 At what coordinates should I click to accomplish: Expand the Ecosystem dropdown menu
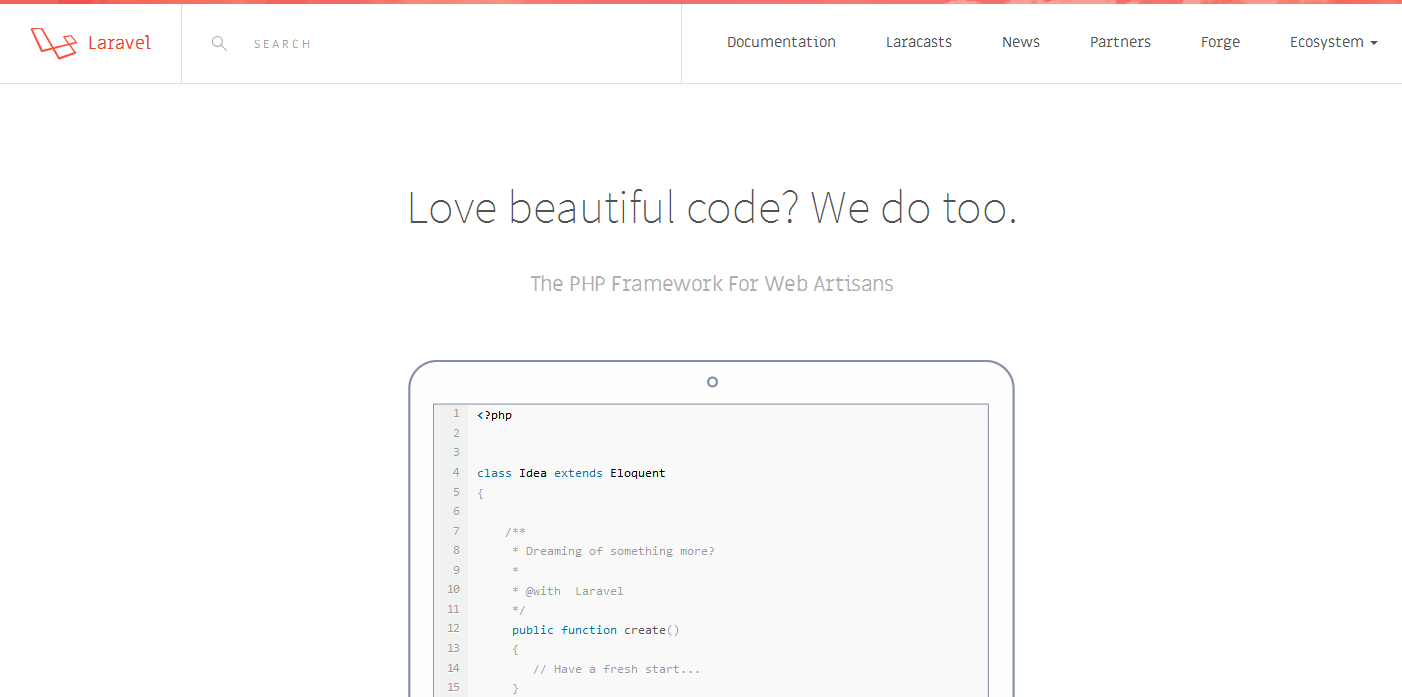(1333, 42)
